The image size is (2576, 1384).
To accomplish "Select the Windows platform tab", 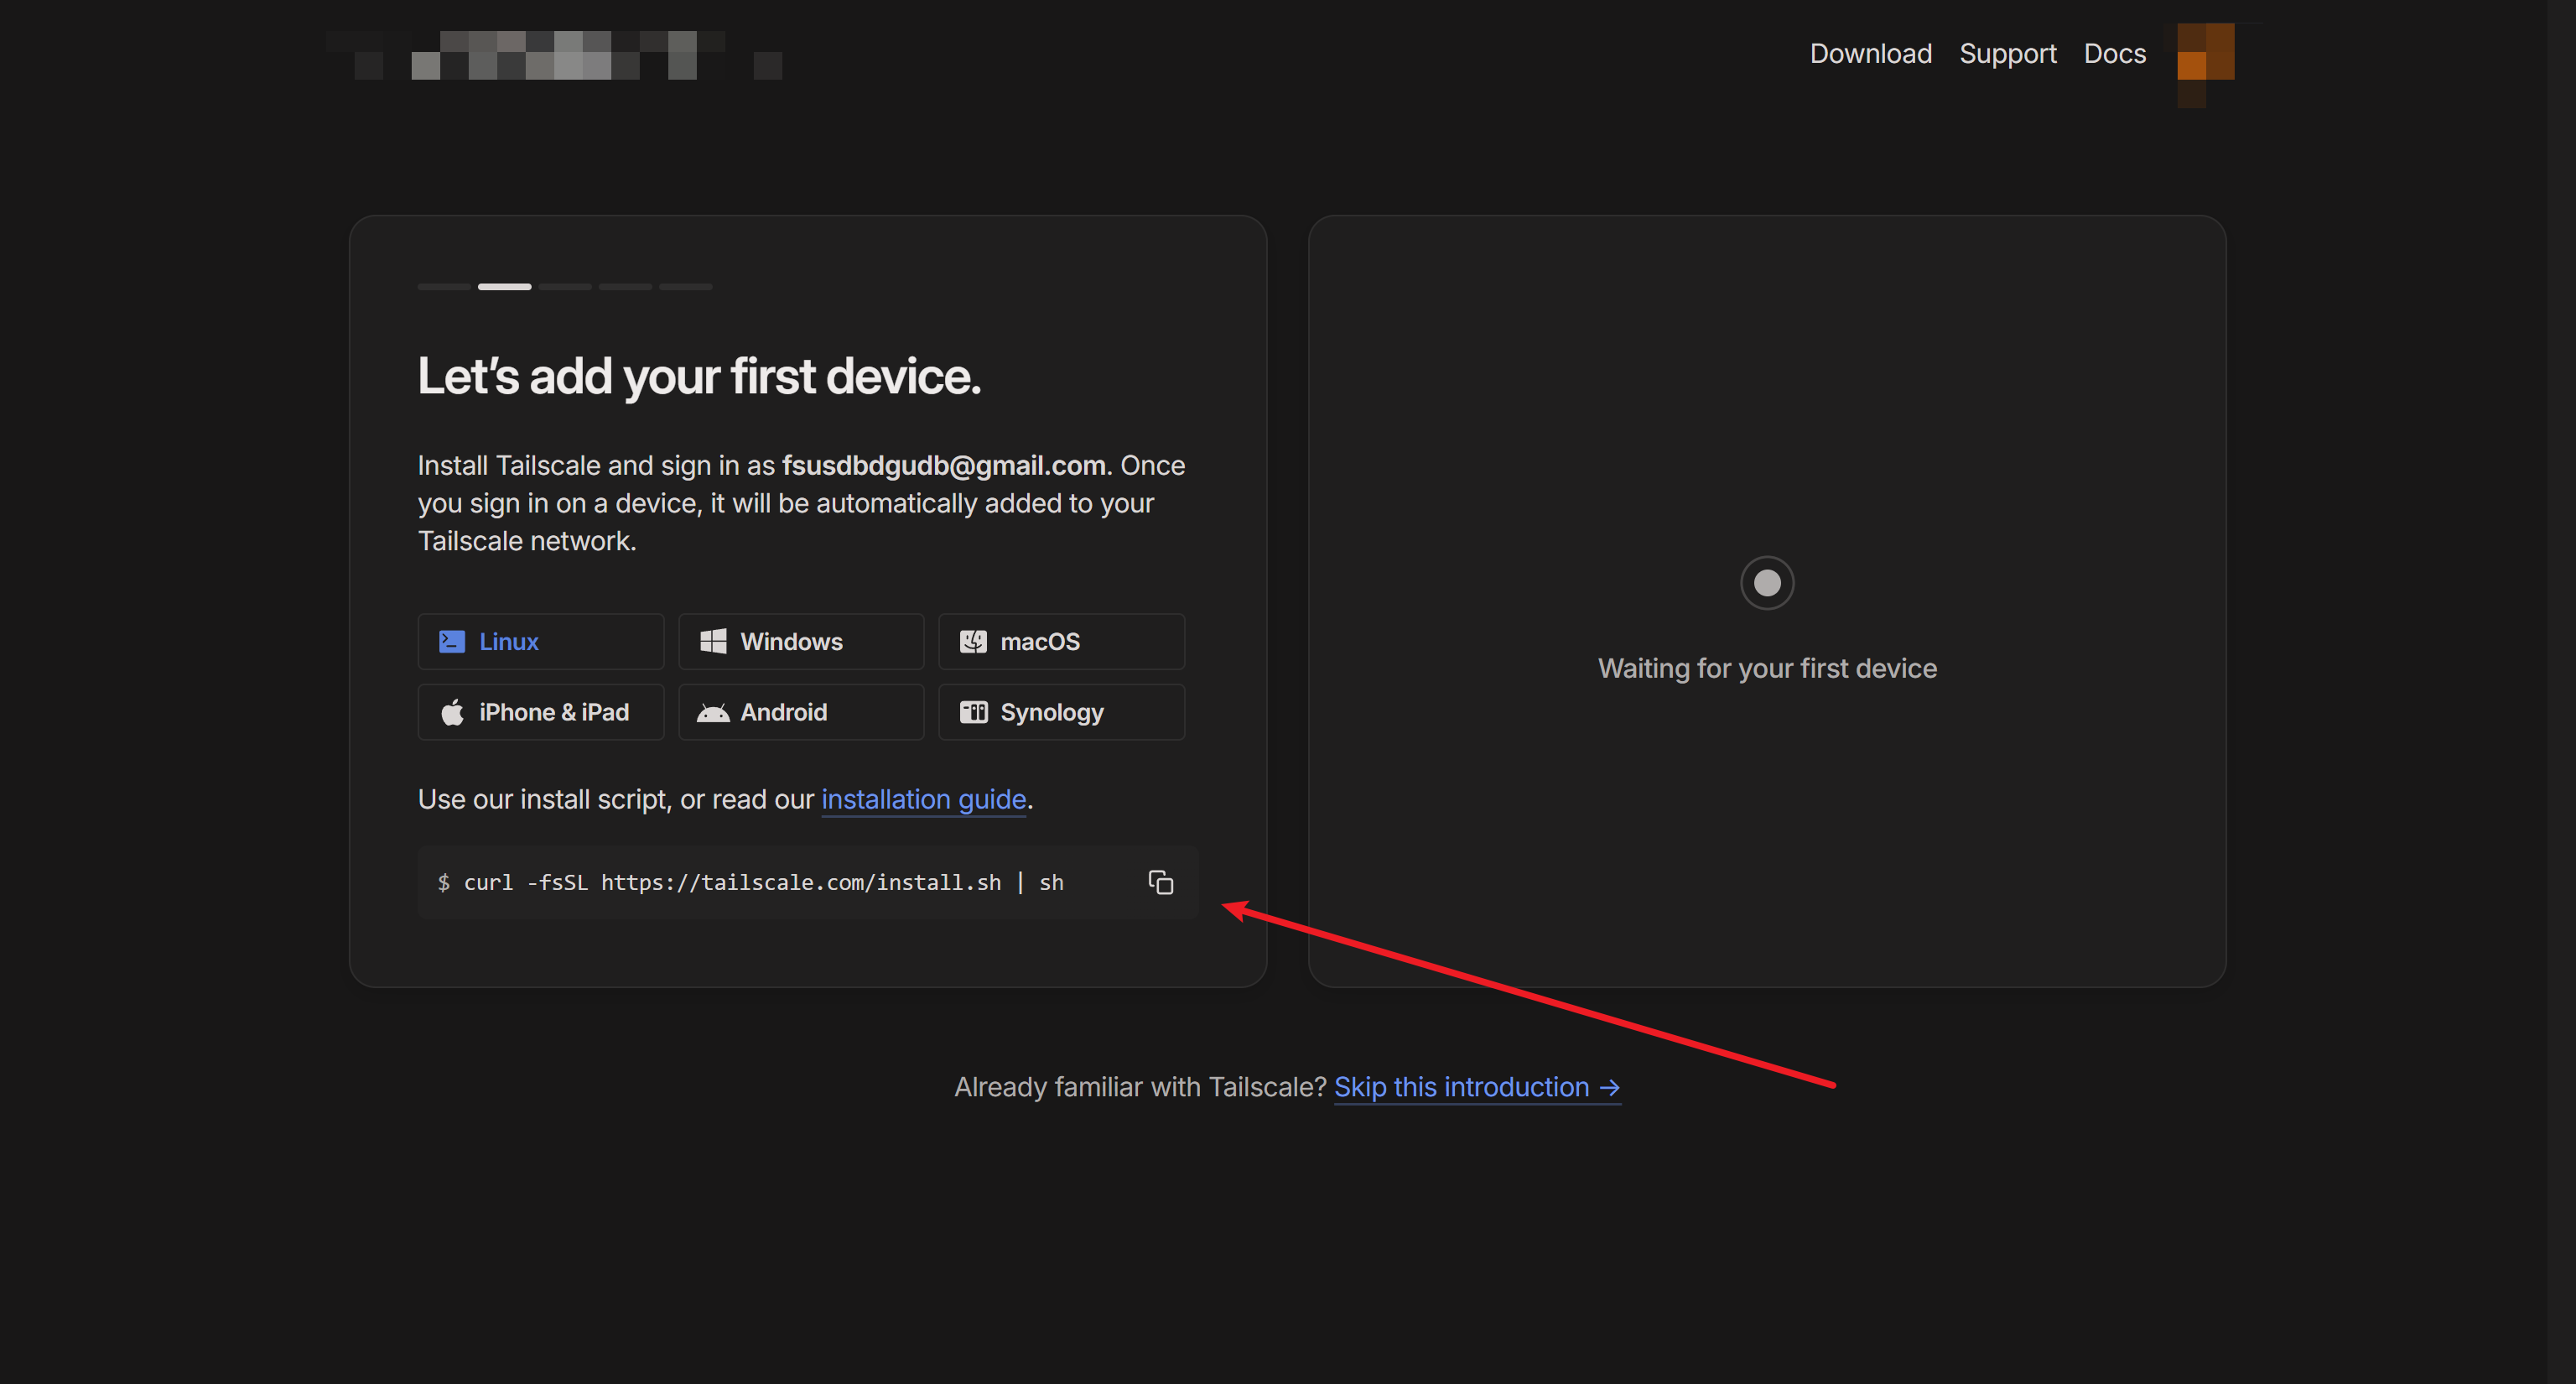I will point(801,641).
